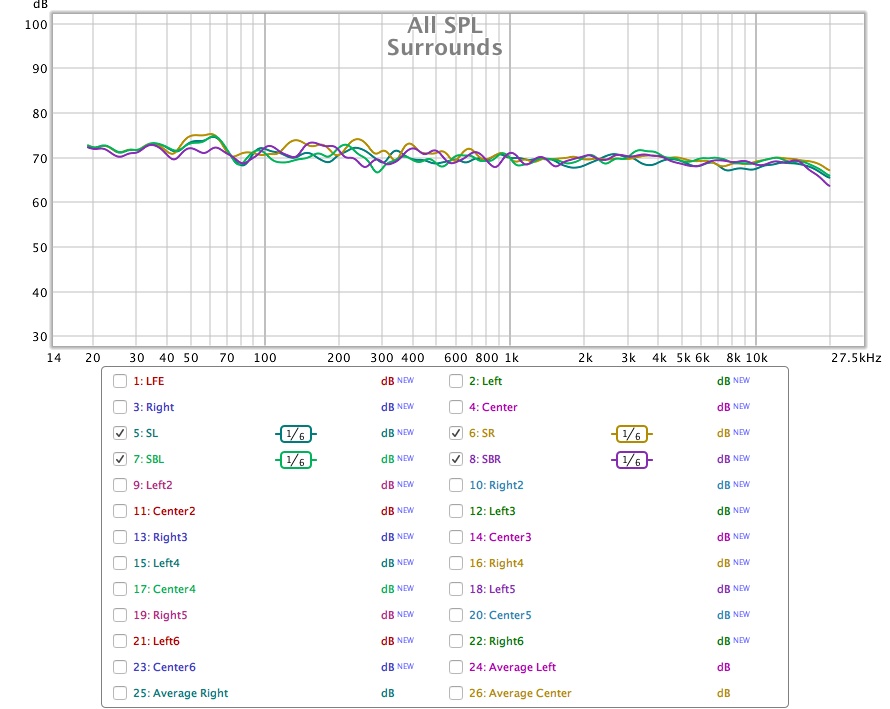Select the 4: Center legend label
This screenshot has width=890, height=709.
point(493,407)
